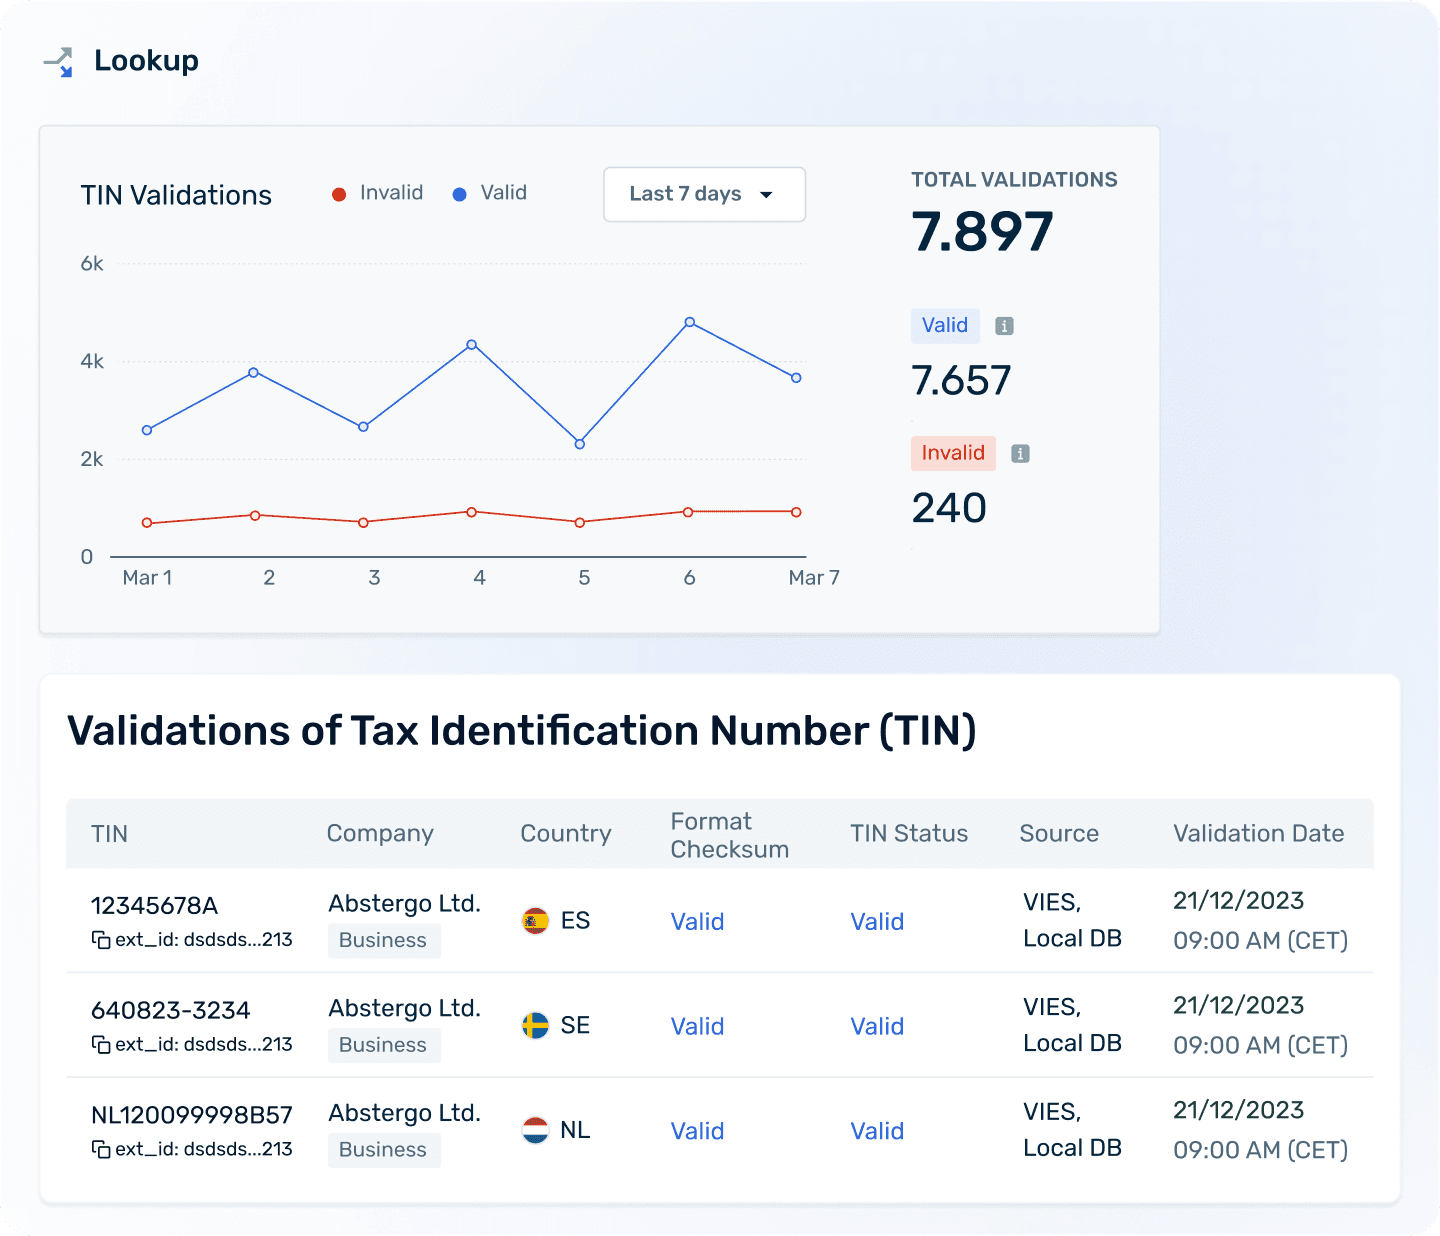Click Format Checksum Valid link in ES row
Image resolution: width=1440 pixels, height=1236 pixels.
click(x=697, y=922)
